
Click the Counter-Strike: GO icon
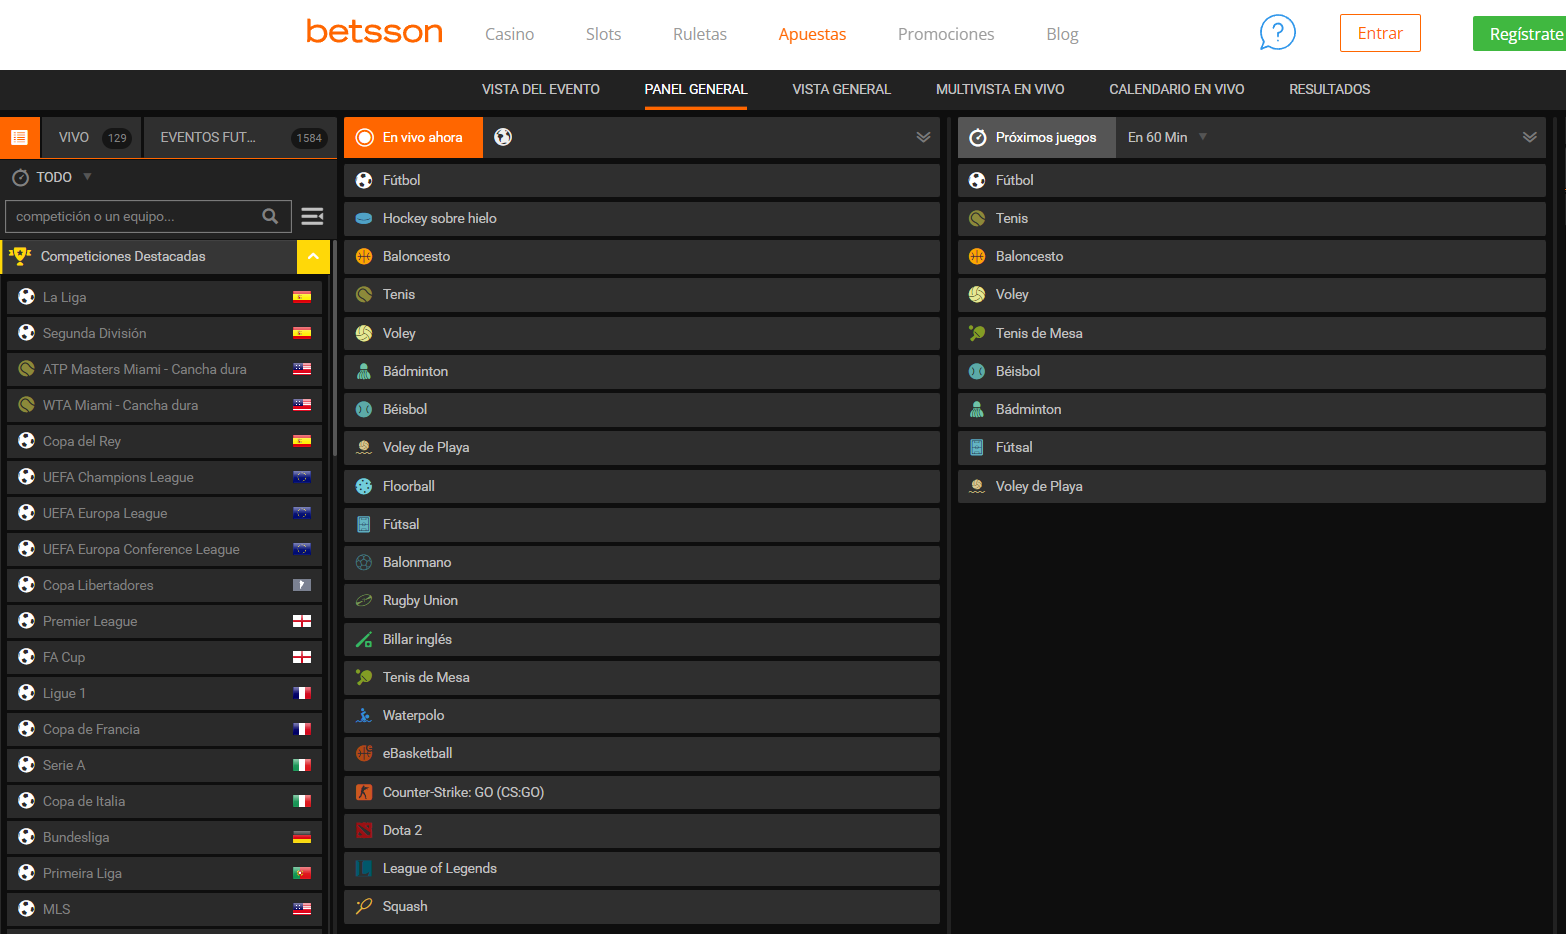point(364,792)
